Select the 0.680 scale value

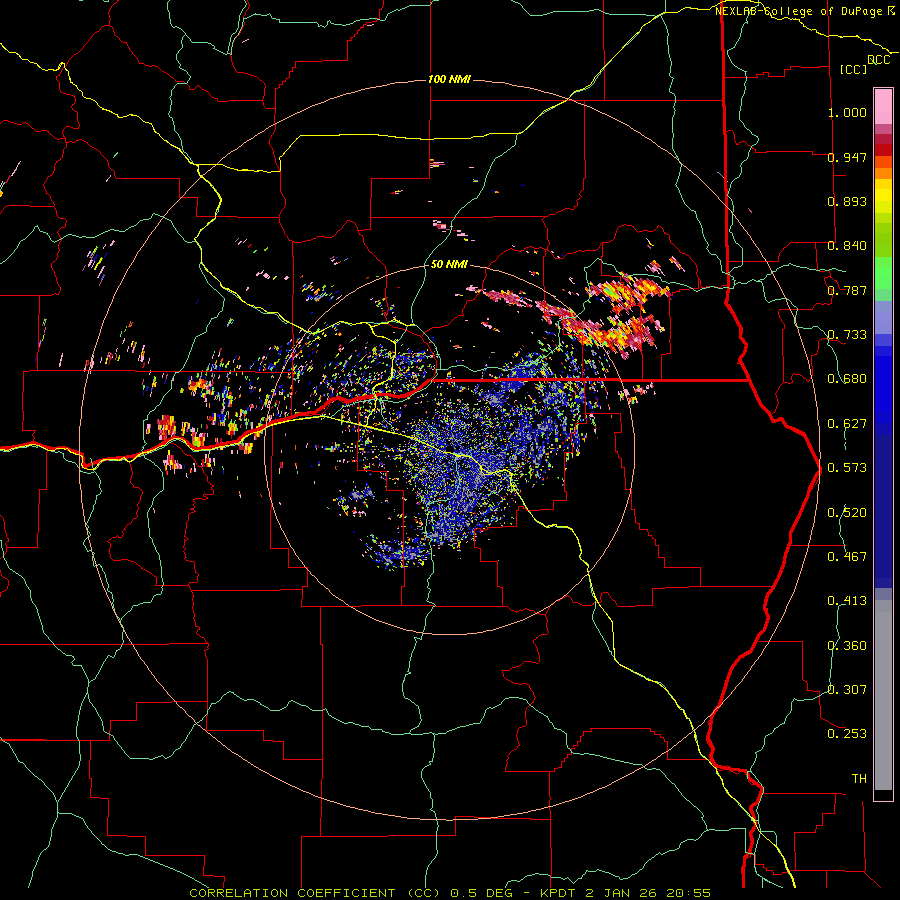click(x=847, y=379)
